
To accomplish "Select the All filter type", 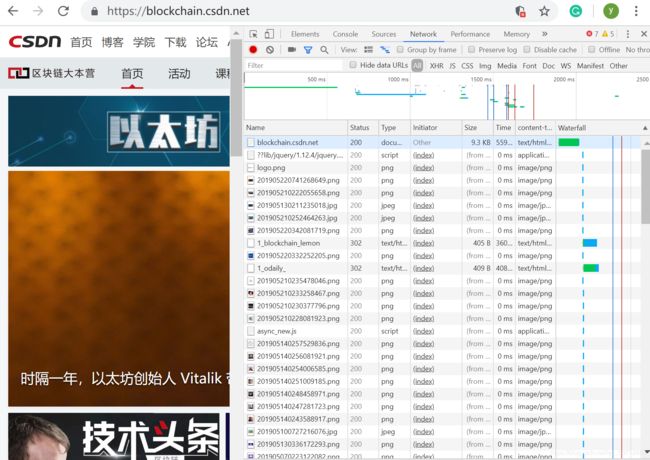I will [x=417, y=65].
